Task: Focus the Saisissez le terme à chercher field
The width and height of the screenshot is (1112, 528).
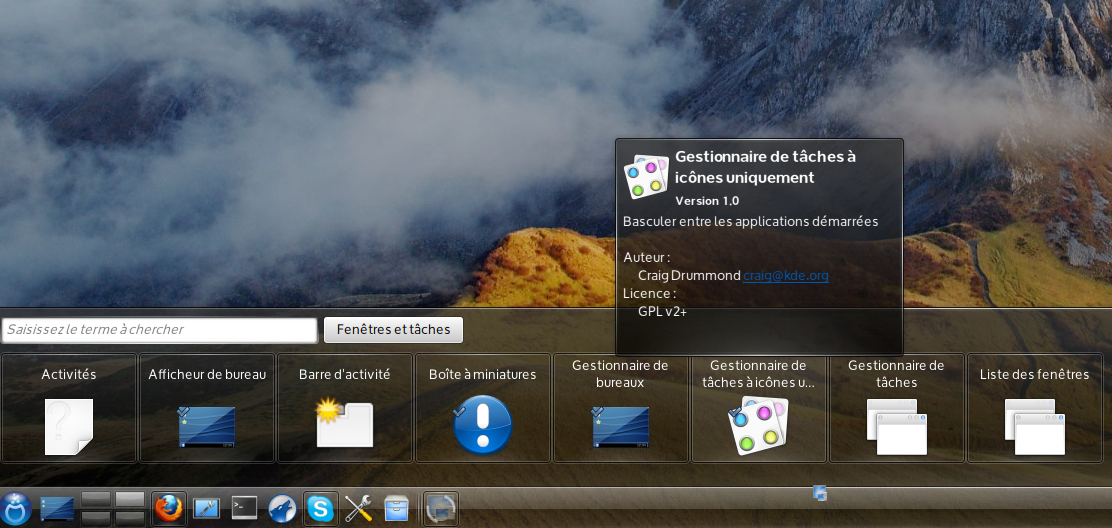Action: [160, 330]
